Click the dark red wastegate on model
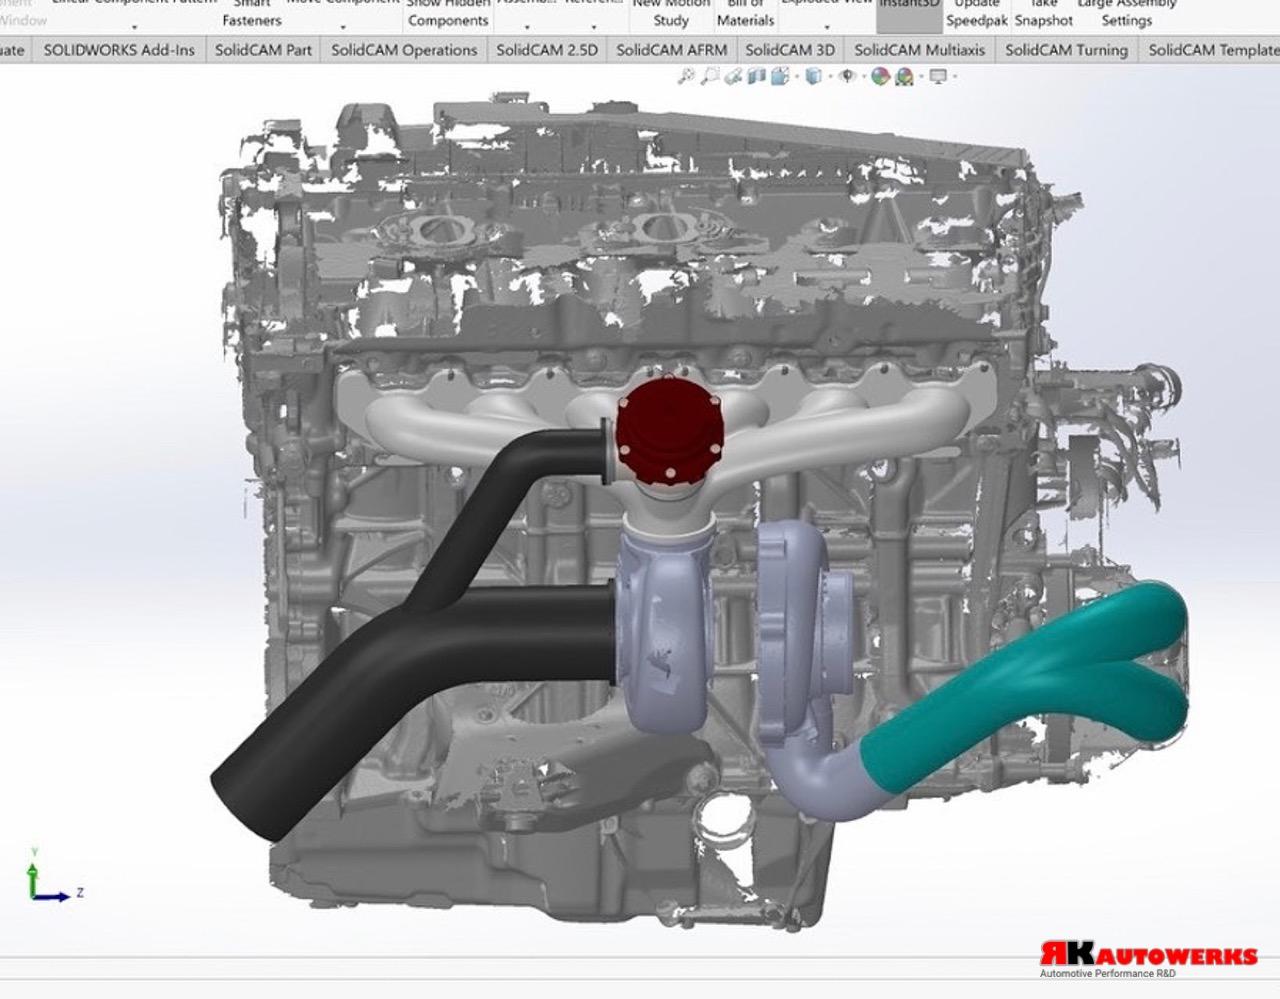 coord(668,430)
